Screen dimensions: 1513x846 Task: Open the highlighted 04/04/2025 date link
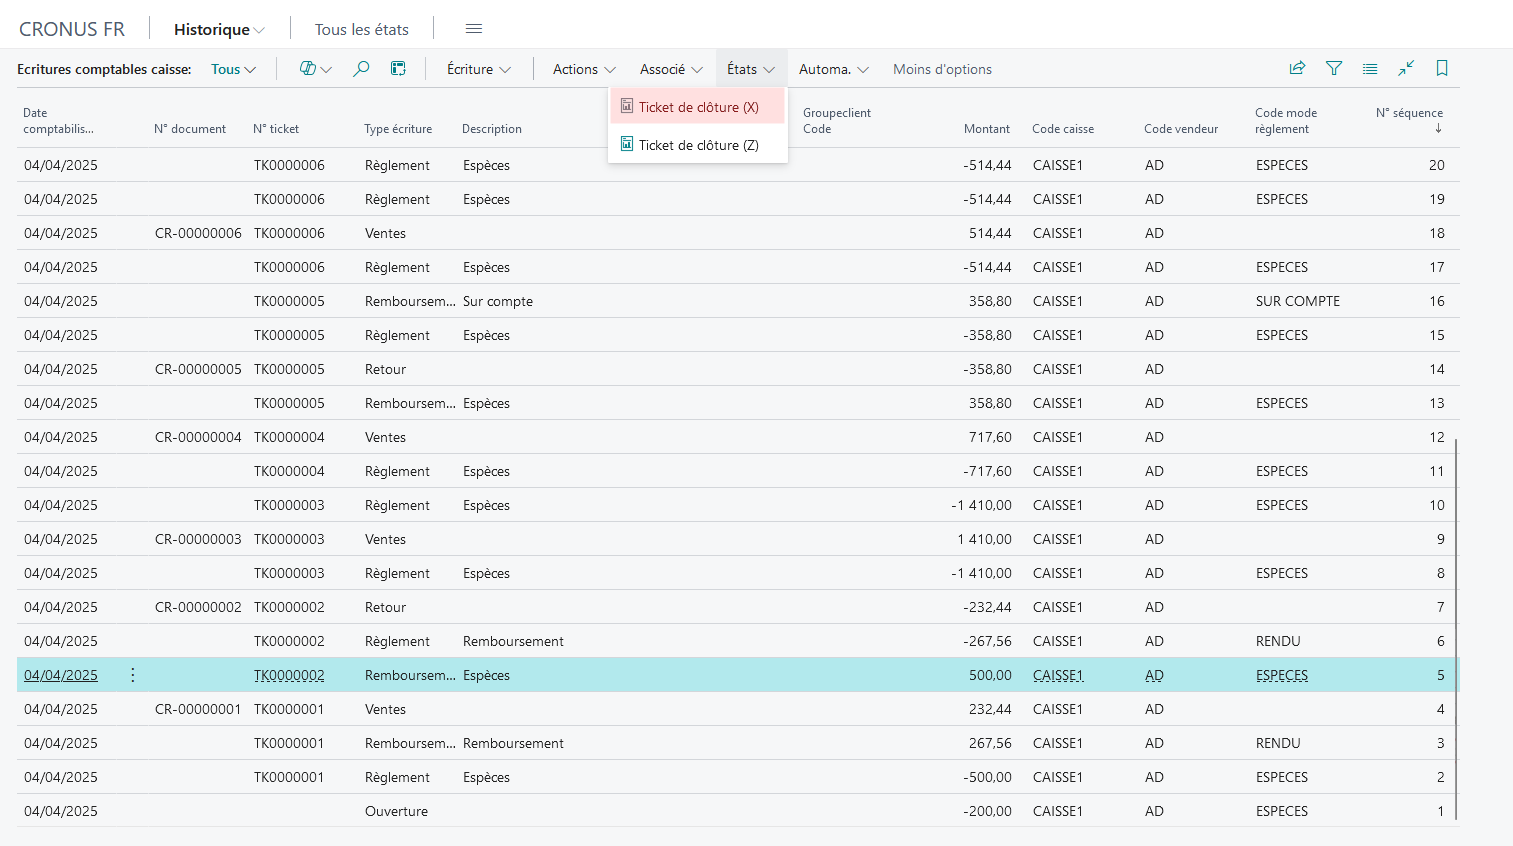[x=61, y=675]
